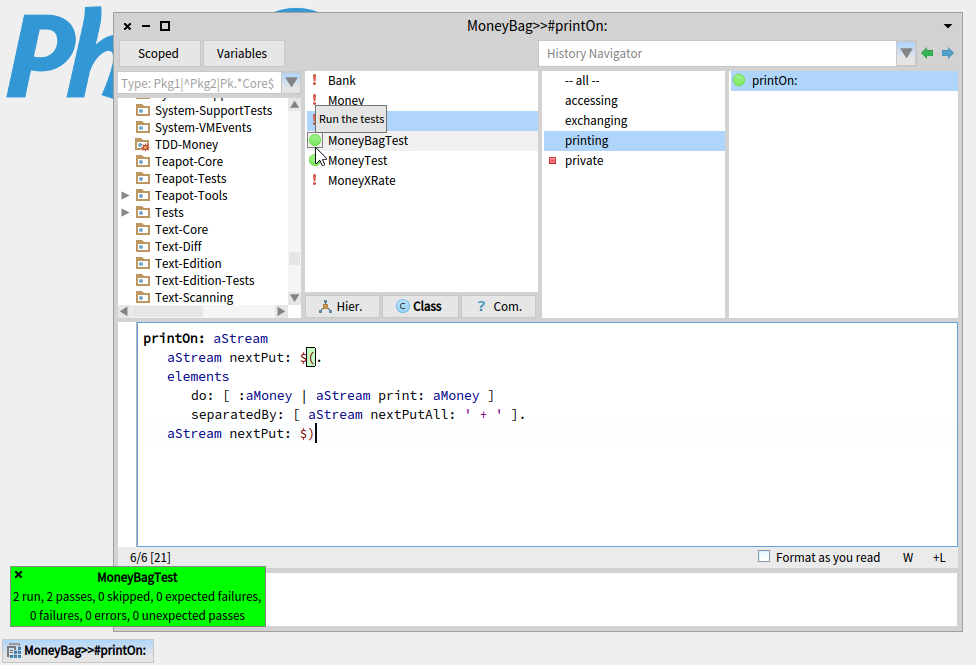This screenshot has height=665, width=976.
Task: Click the Text-Scanning package icon
Action: (143, 298)
